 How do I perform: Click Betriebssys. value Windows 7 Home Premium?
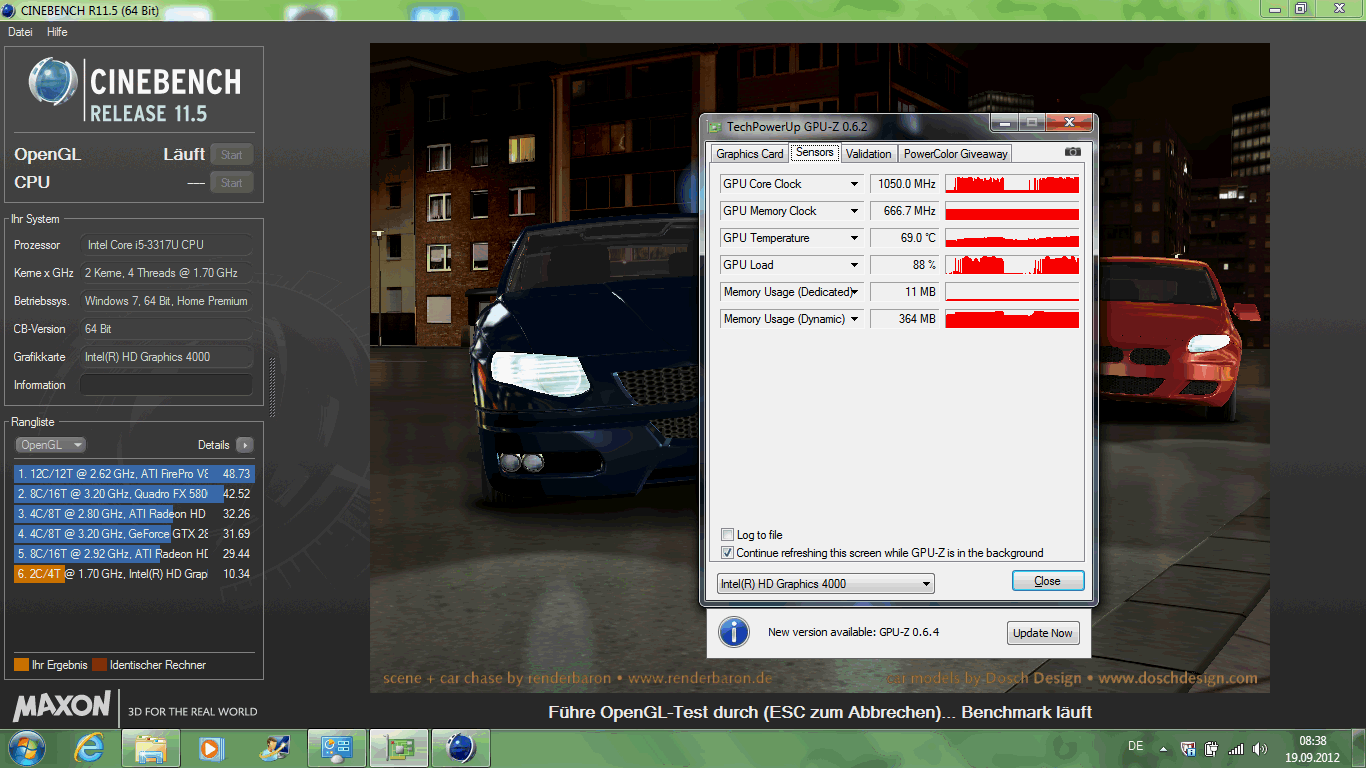click(166, 301)
